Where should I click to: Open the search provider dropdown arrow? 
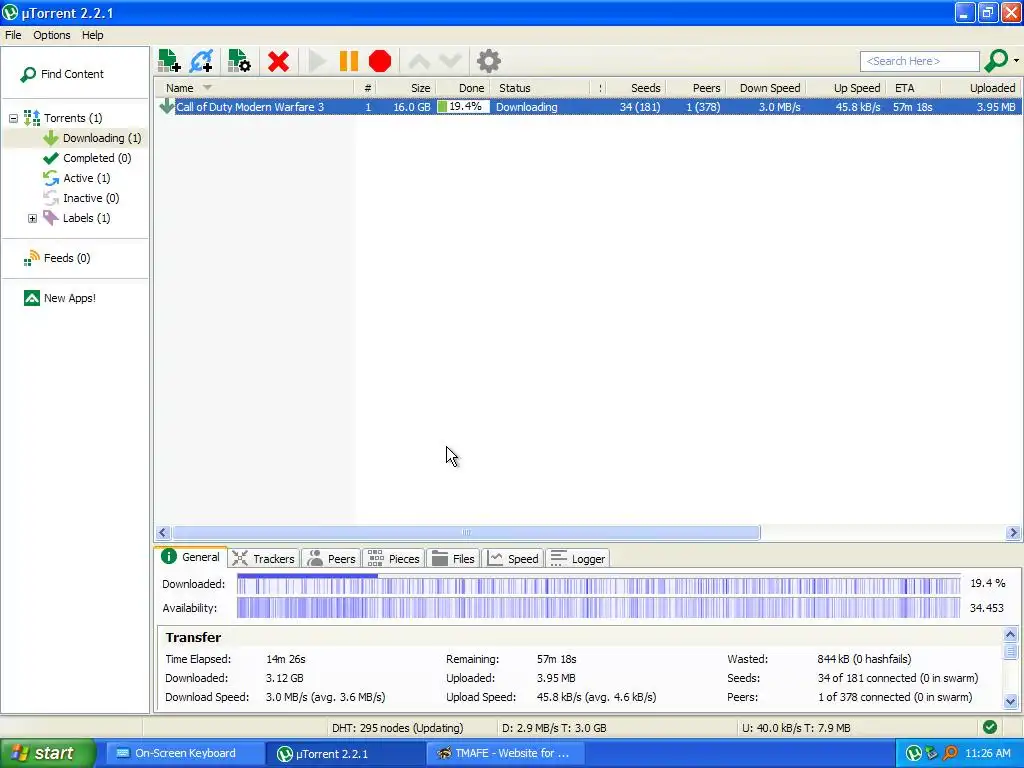pyautogui.click(x=1016, y=61)
